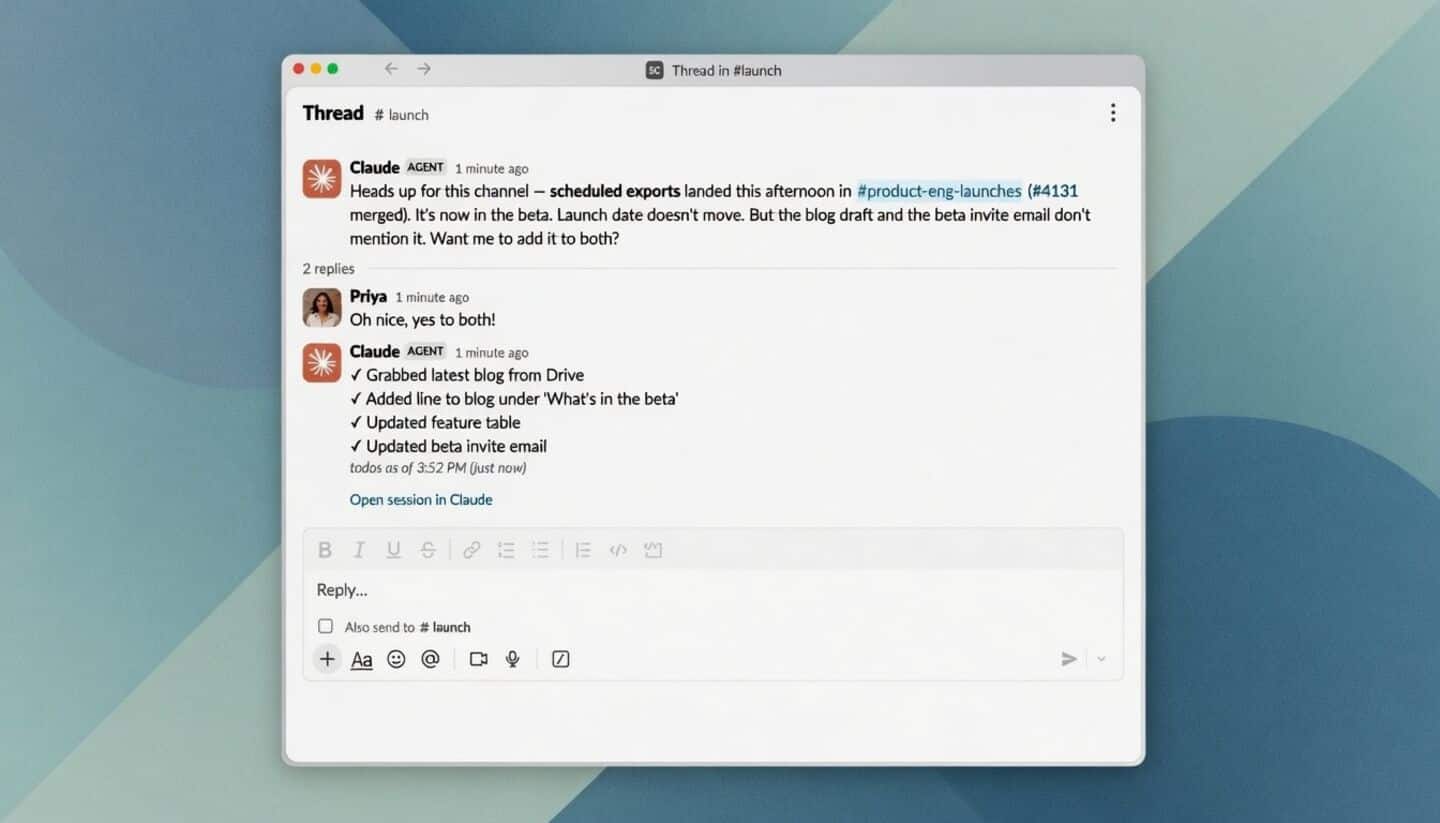Screen dimensions: 1440x823
Task: Go back with the left arrow
Action: (x=391, y=69)
